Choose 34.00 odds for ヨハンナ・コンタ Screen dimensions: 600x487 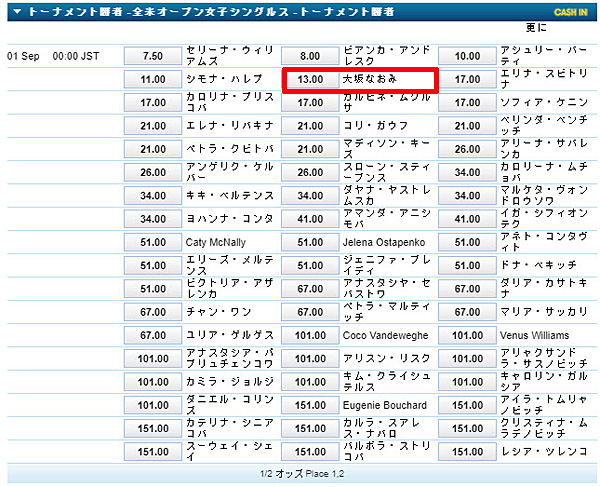pos(153,219)
